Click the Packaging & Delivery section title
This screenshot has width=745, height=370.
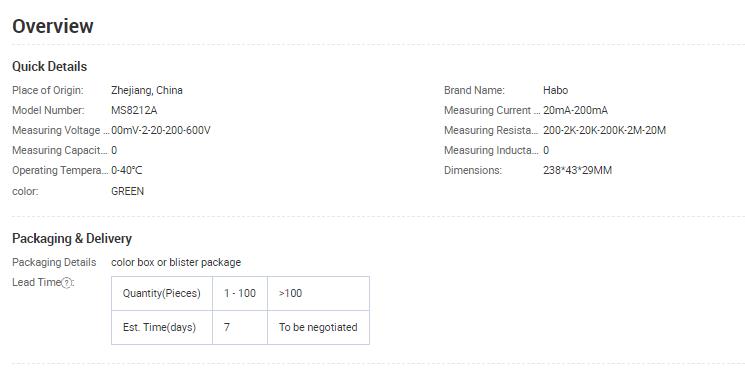click(x=72, y=238)
